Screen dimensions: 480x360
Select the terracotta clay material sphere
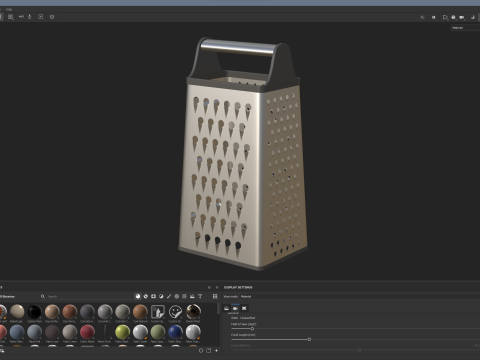pos(70,312)
